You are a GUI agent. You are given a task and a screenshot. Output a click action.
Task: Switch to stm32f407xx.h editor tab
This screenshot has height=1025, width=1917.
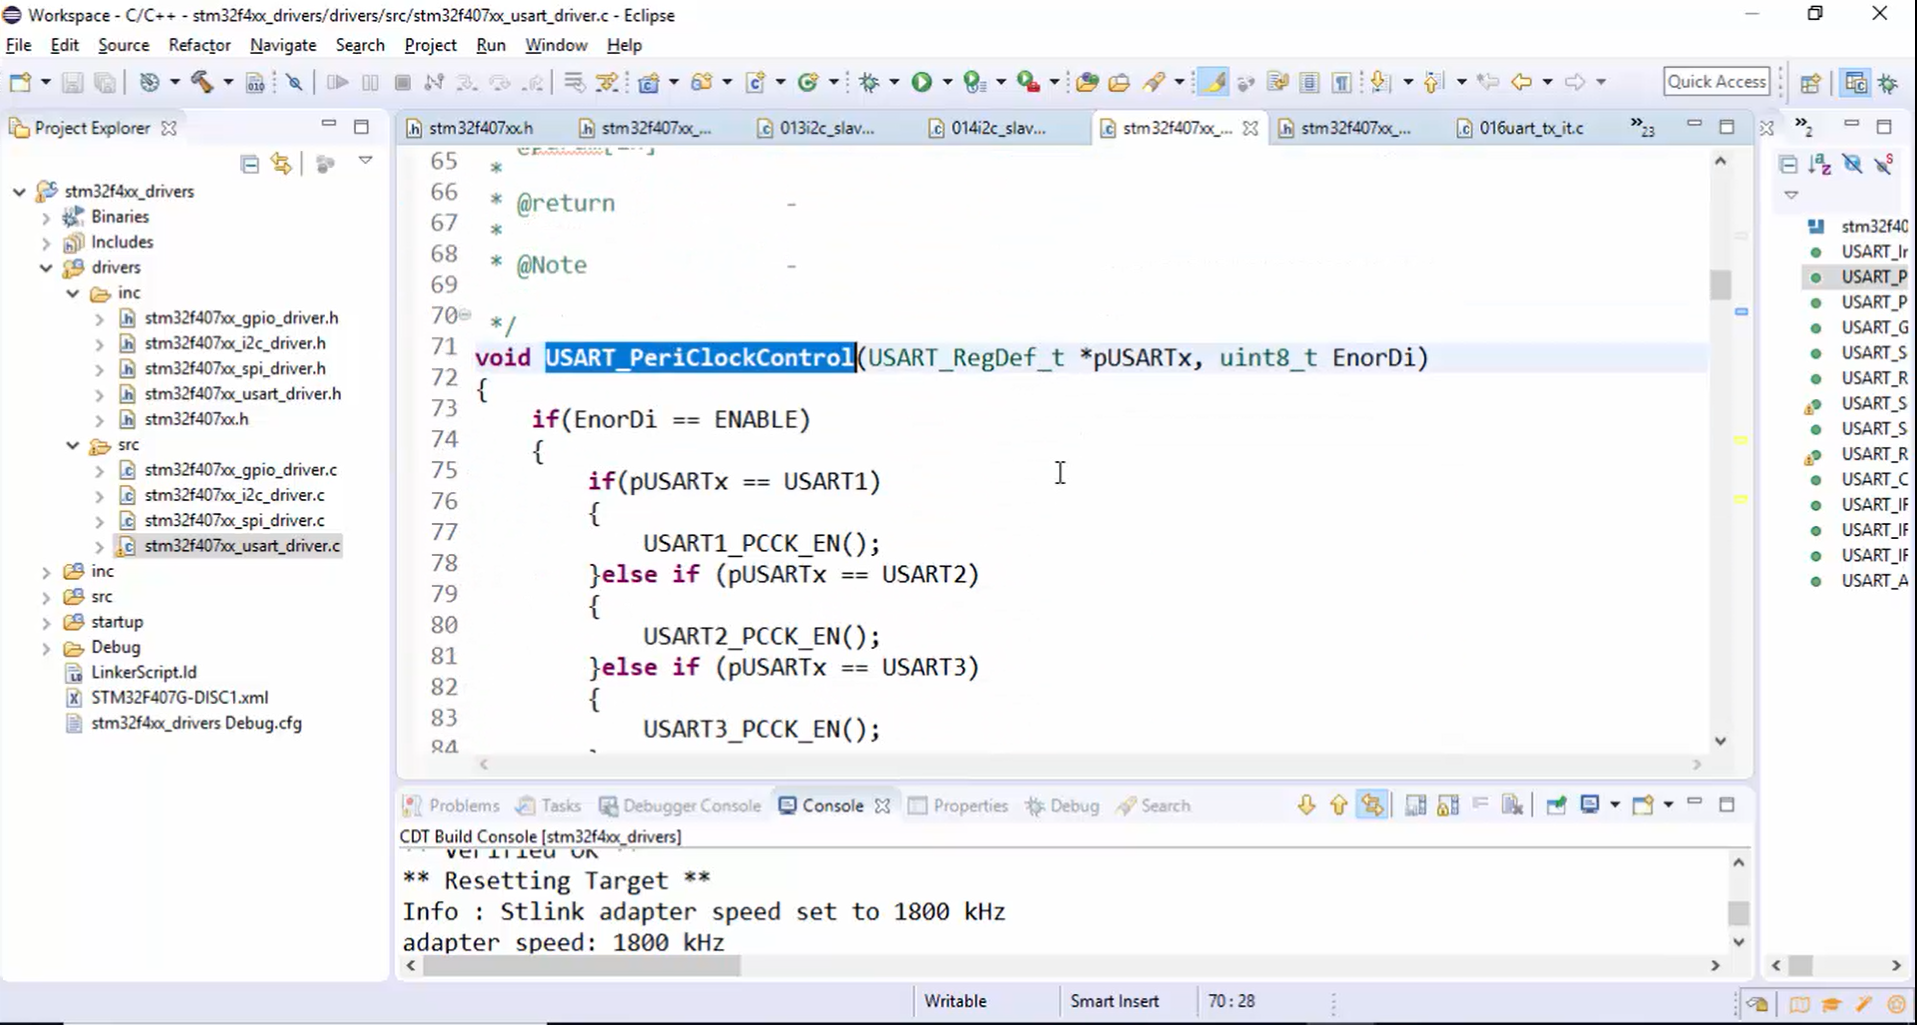[x=470, y=128]
